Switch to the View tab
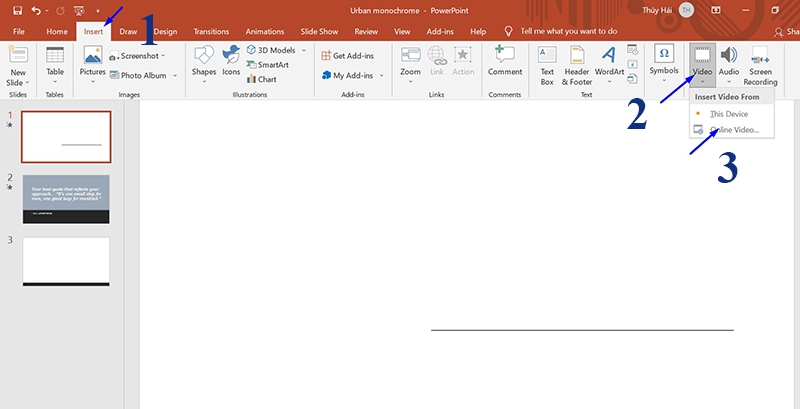This screenshot has height=409, width=800. [x=402, y=32]
